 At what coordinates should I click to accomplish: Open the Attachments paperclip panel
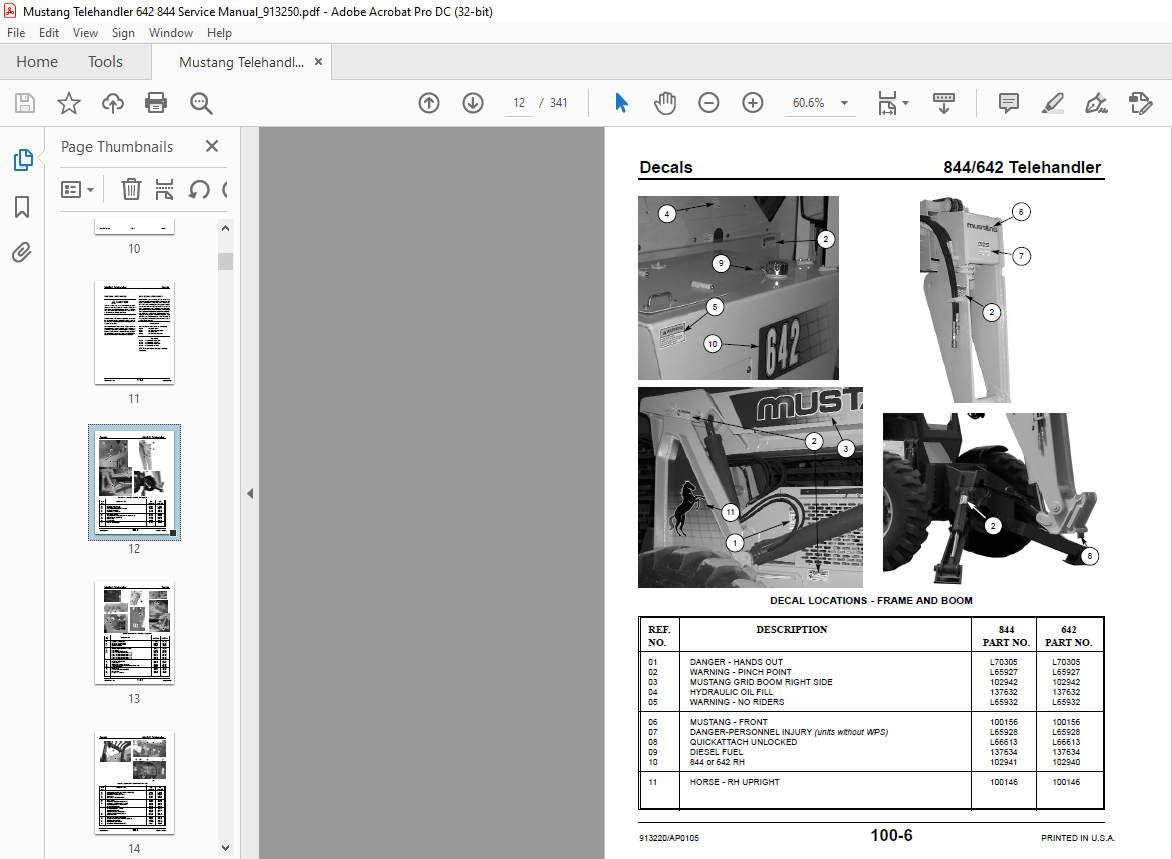[x=22, y=253]
